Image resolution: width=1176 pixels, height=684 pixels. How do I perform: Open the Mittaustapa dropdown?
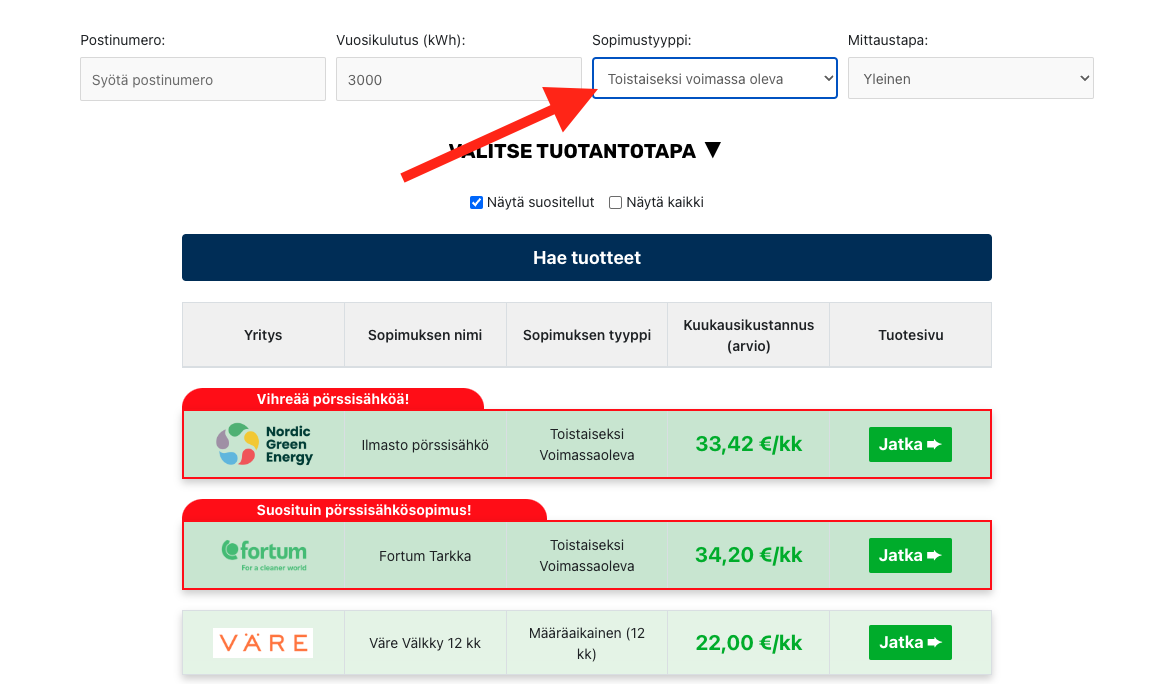(970, 78)
